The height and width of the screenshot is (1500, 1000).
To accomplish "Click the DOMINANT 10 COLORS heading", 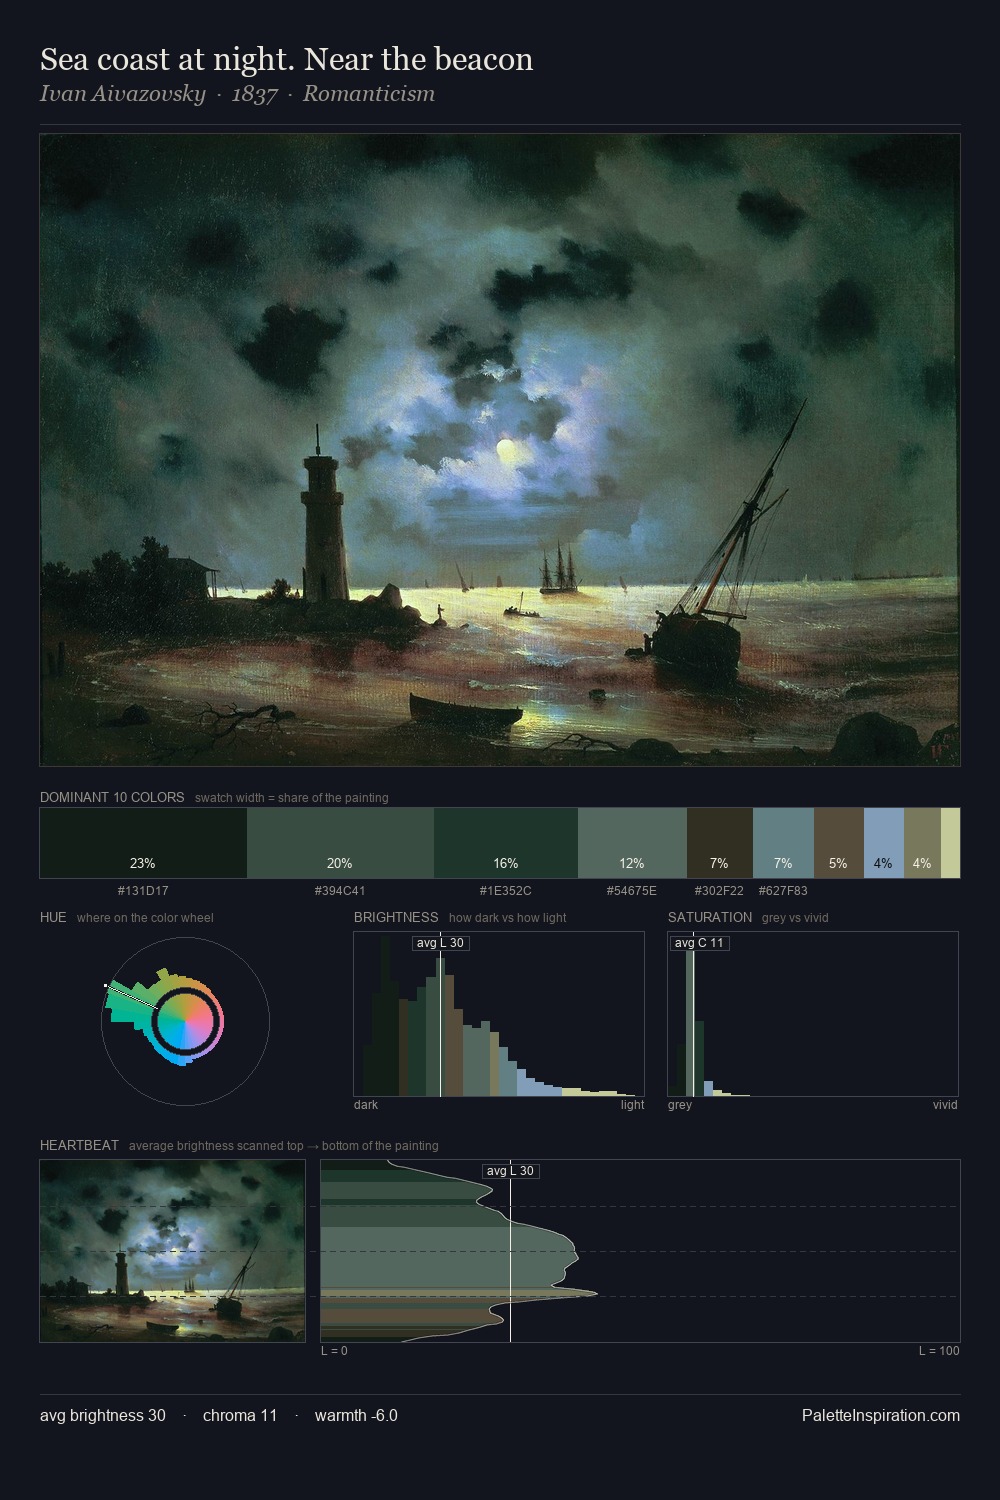I will (x=112, y=797).
